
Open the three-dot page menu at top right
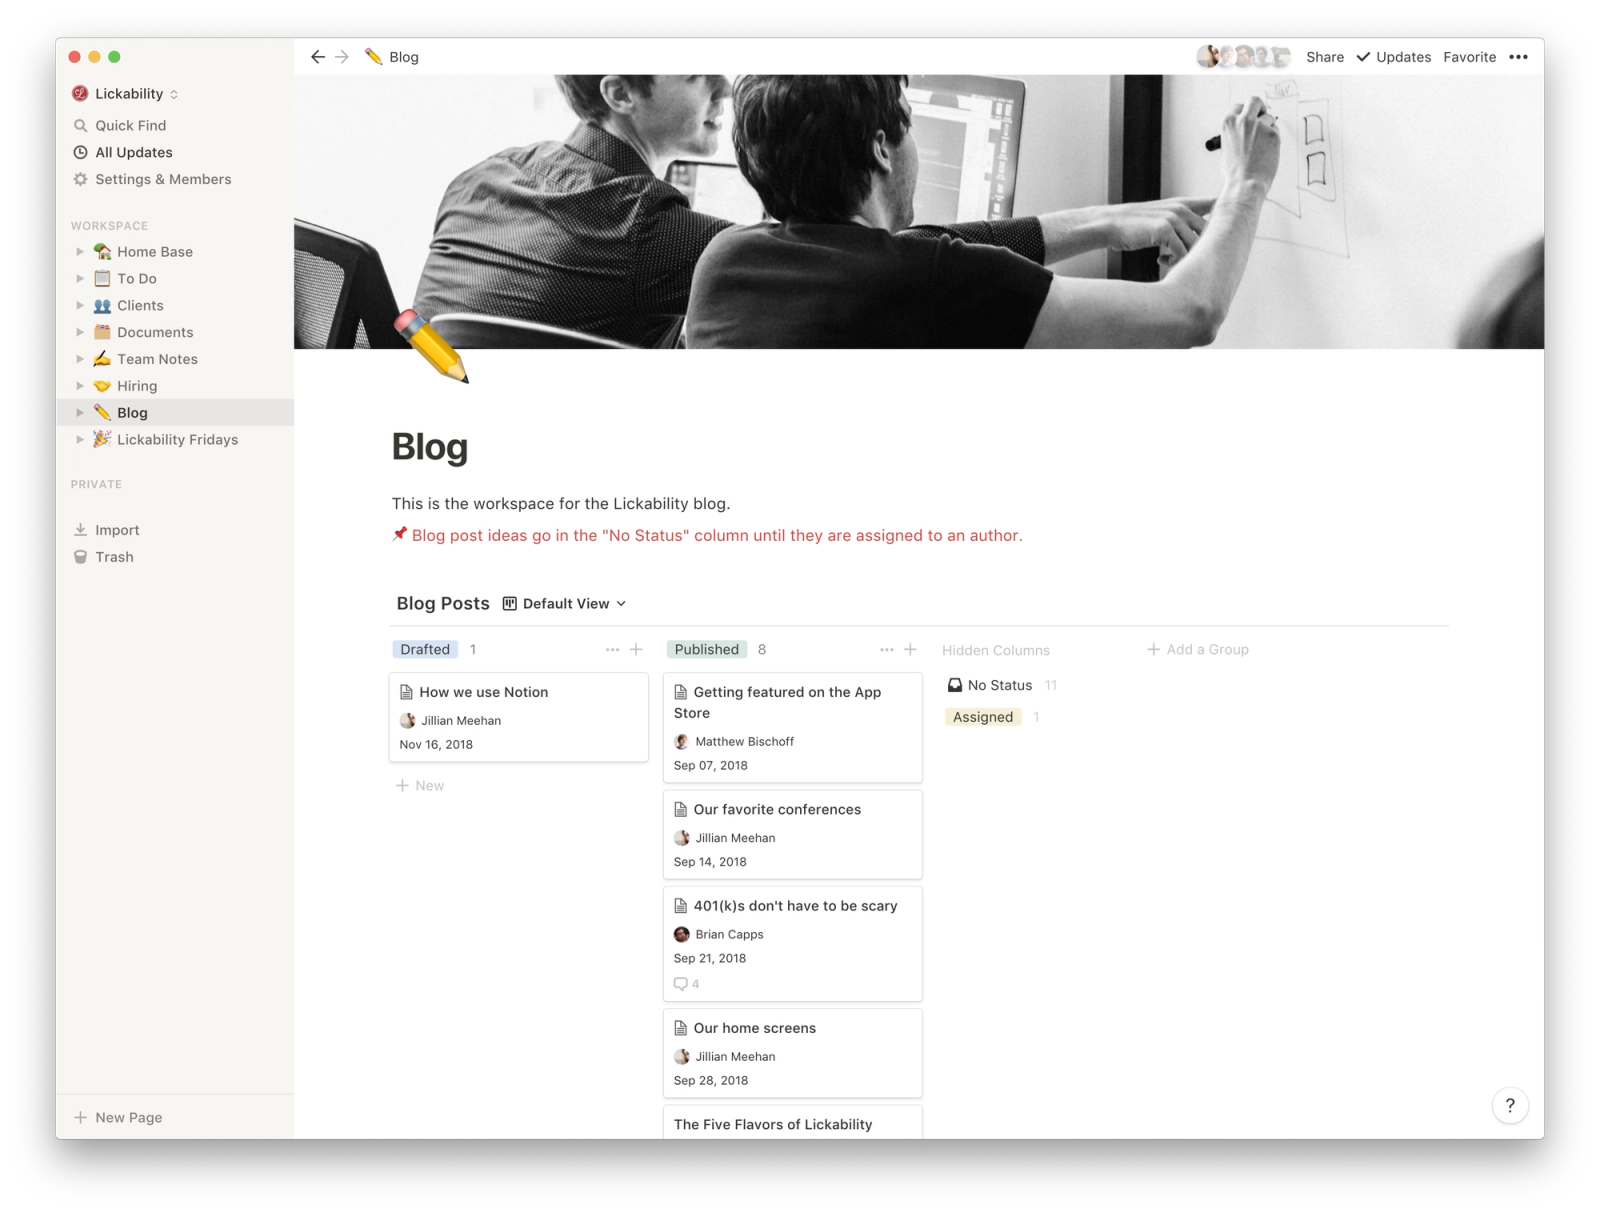click(1518, 57)
